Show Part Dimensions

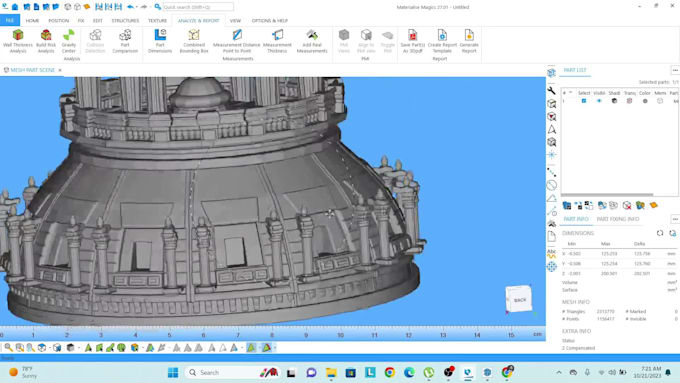pyautogui.click(x=160, y=41)
